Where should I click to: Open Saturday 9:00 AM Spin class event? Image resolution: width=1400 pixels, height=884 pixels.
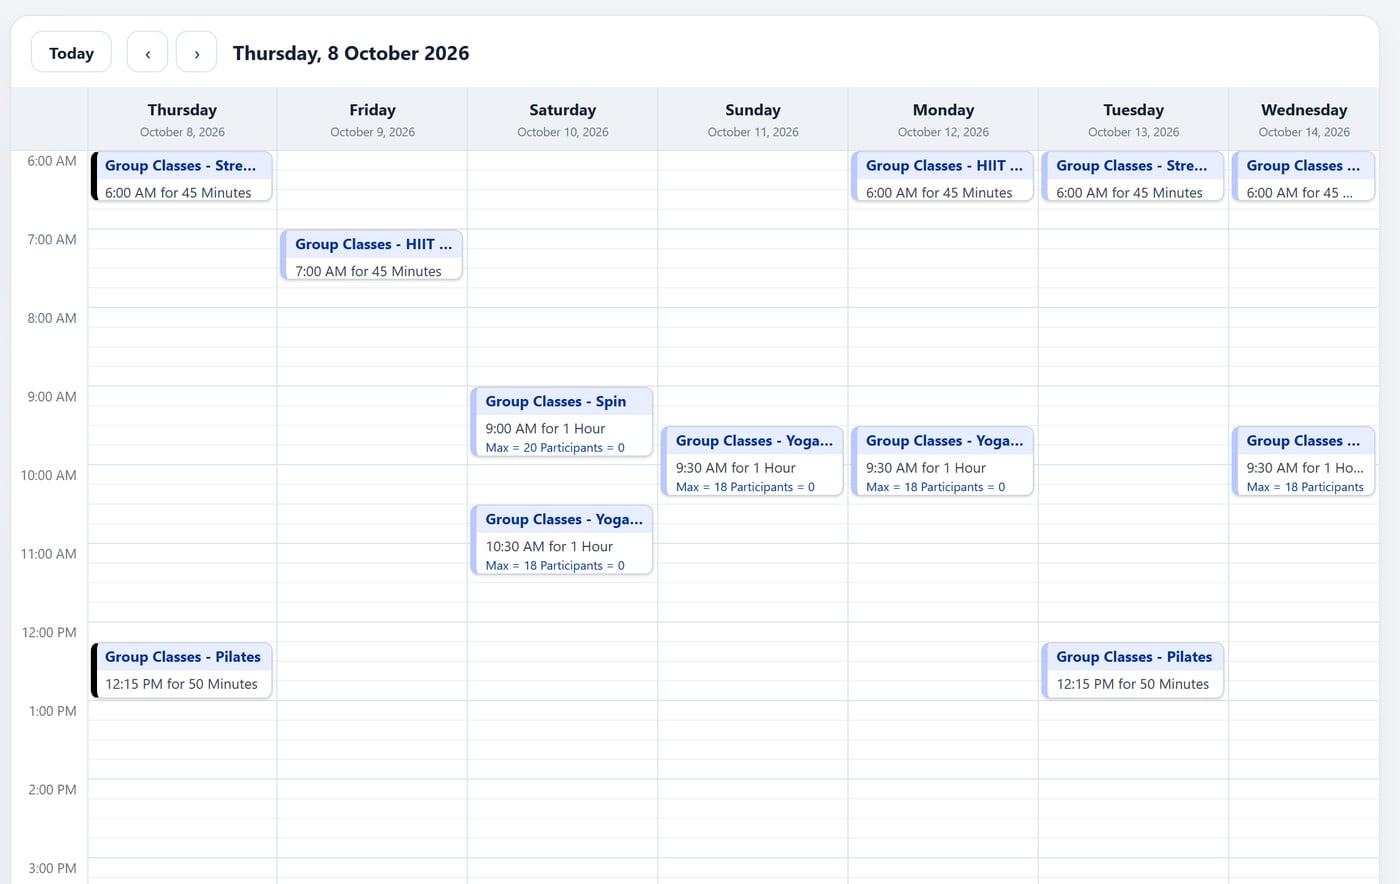[x=562, y=422]
